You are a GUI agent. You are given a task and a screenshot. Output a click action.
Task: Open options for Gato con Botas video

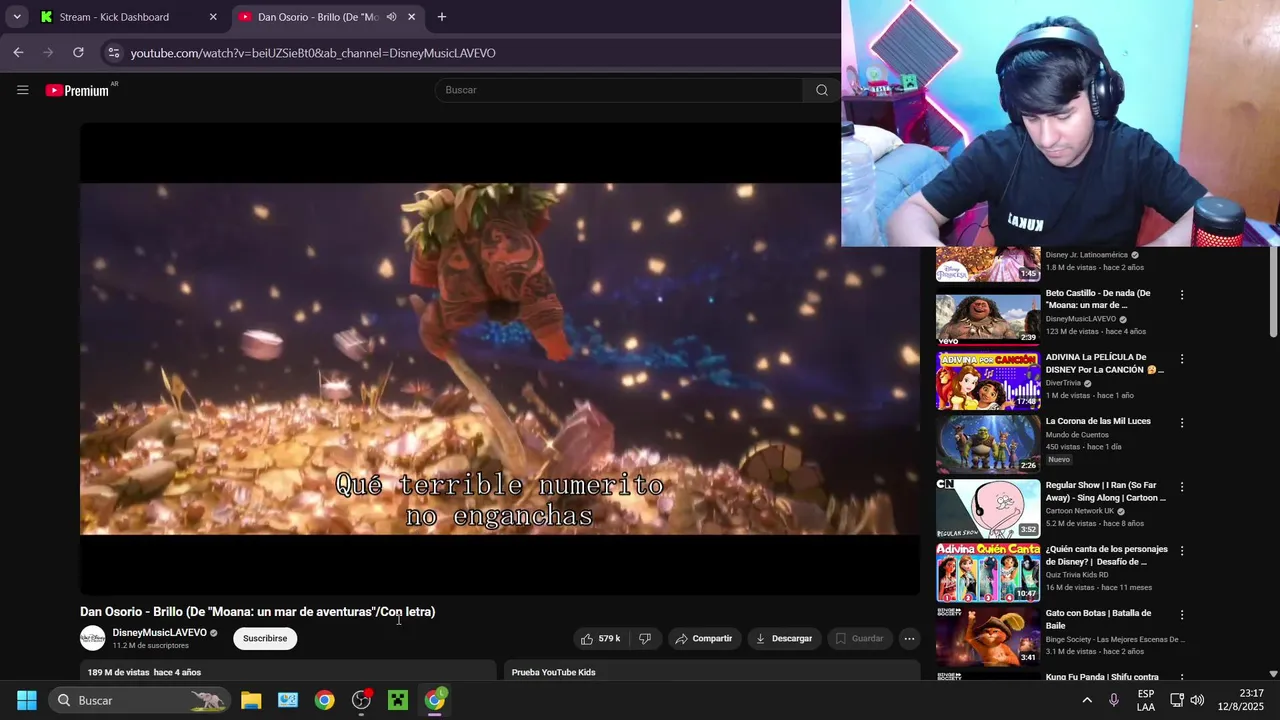click(1182, 615)
